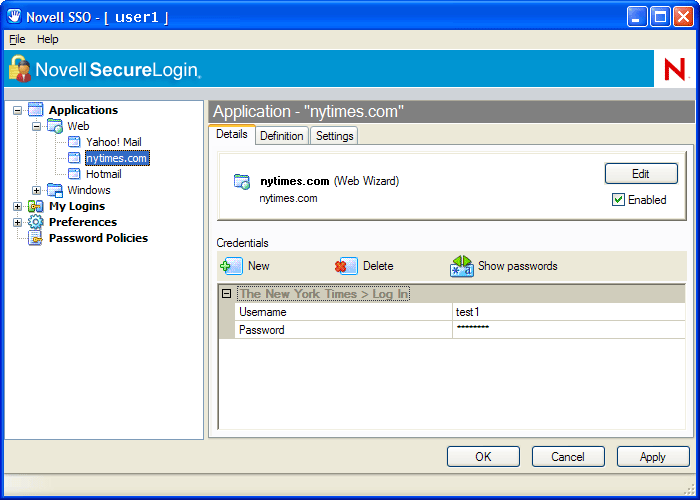
Task: Click the Delete credential label
Action: pyautogui.click(x=378, y=266)
